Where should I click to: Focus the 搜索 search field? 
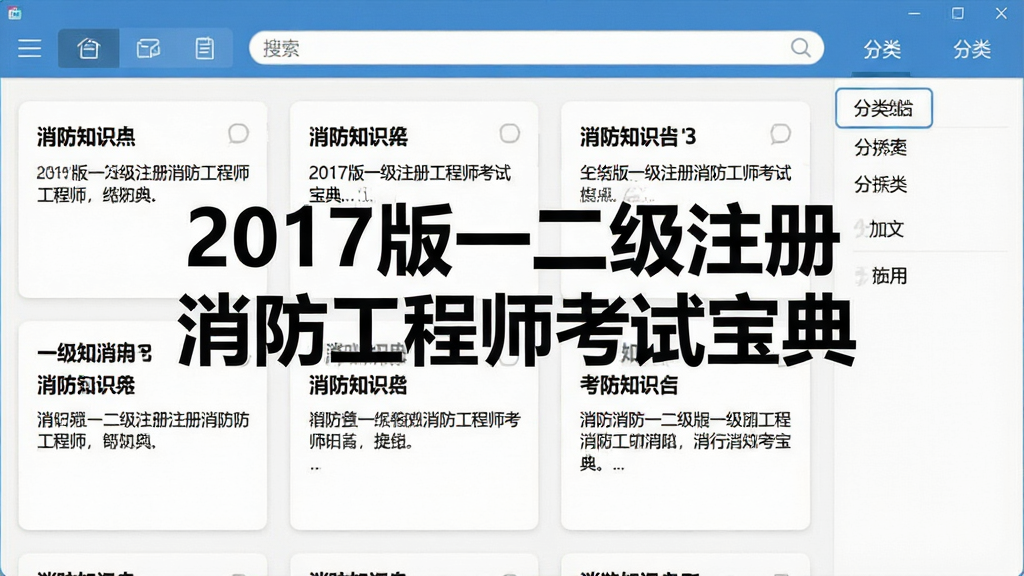(536, 48)
